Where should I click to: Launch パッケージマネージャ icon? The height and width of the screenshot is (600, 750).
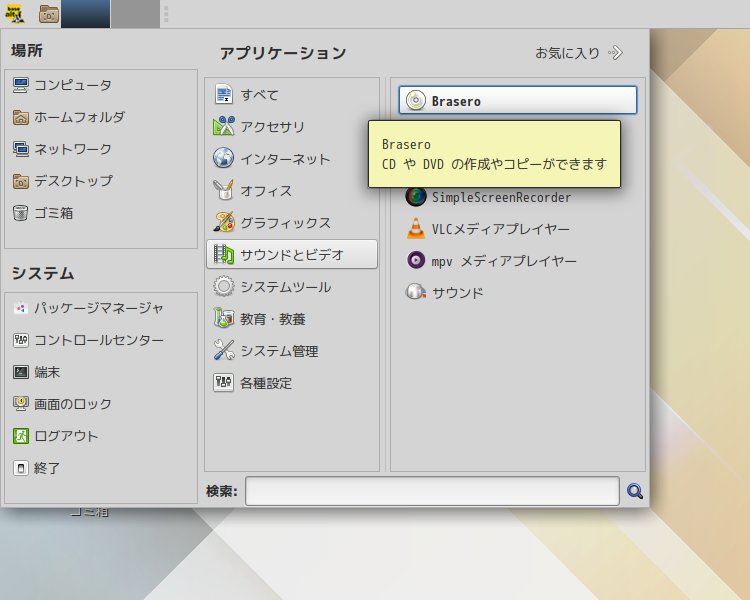click(21, 308)
